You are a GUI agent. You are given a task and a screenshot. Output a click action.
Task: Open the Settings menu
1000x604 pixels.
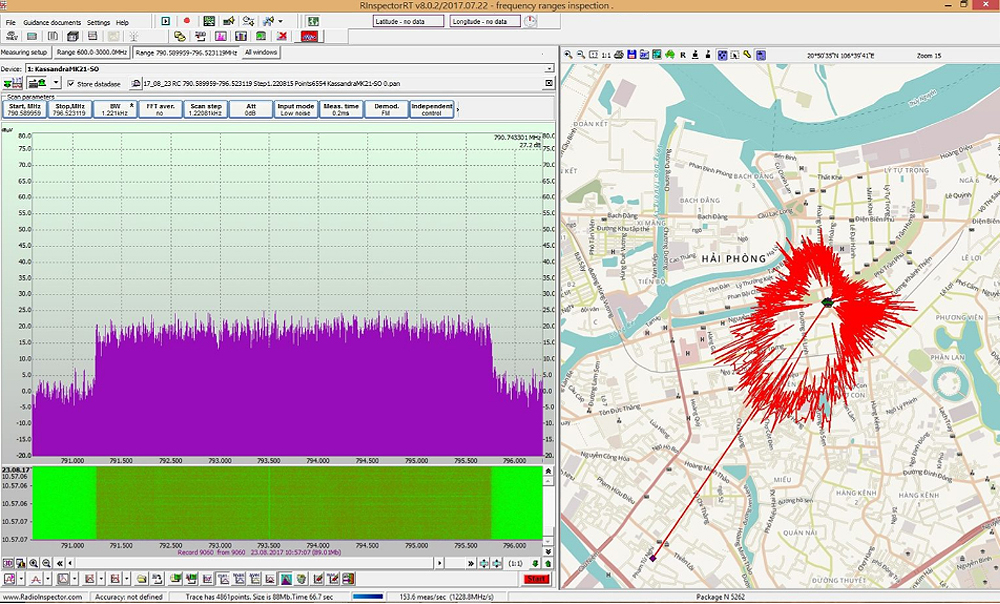(x=98, y=22)
